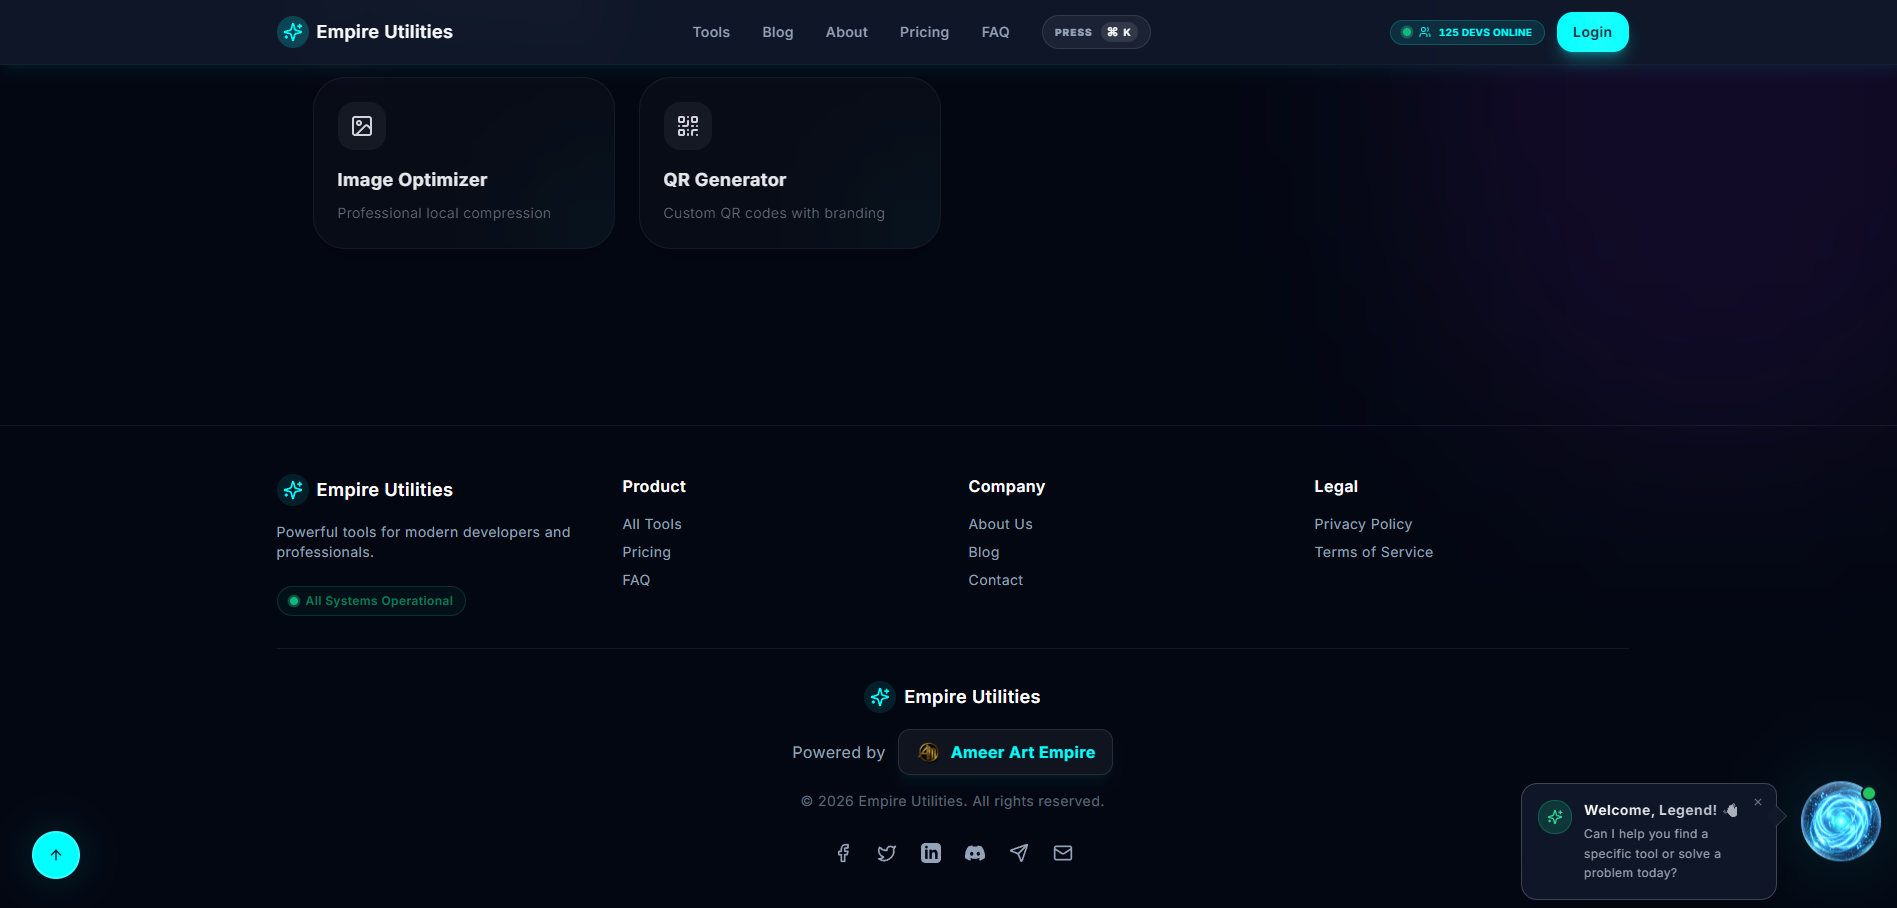Open the About Us footer link
This screenshot has height=908, width=1897.
tap(1001, 524)
